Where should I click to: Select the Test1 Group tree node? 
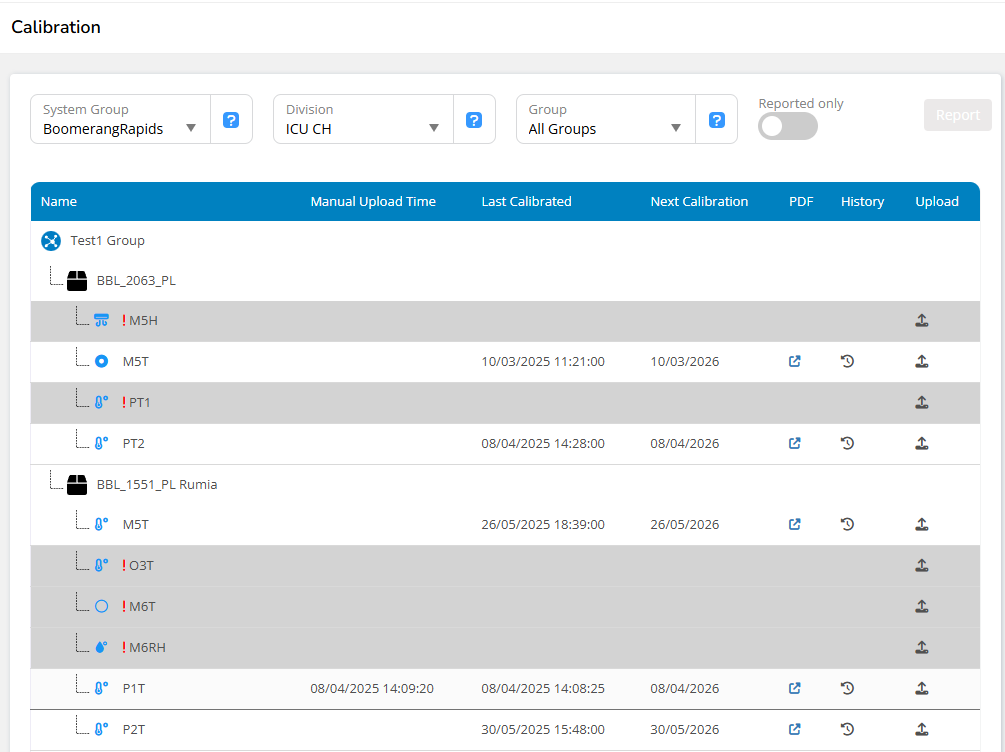(107, 241)
